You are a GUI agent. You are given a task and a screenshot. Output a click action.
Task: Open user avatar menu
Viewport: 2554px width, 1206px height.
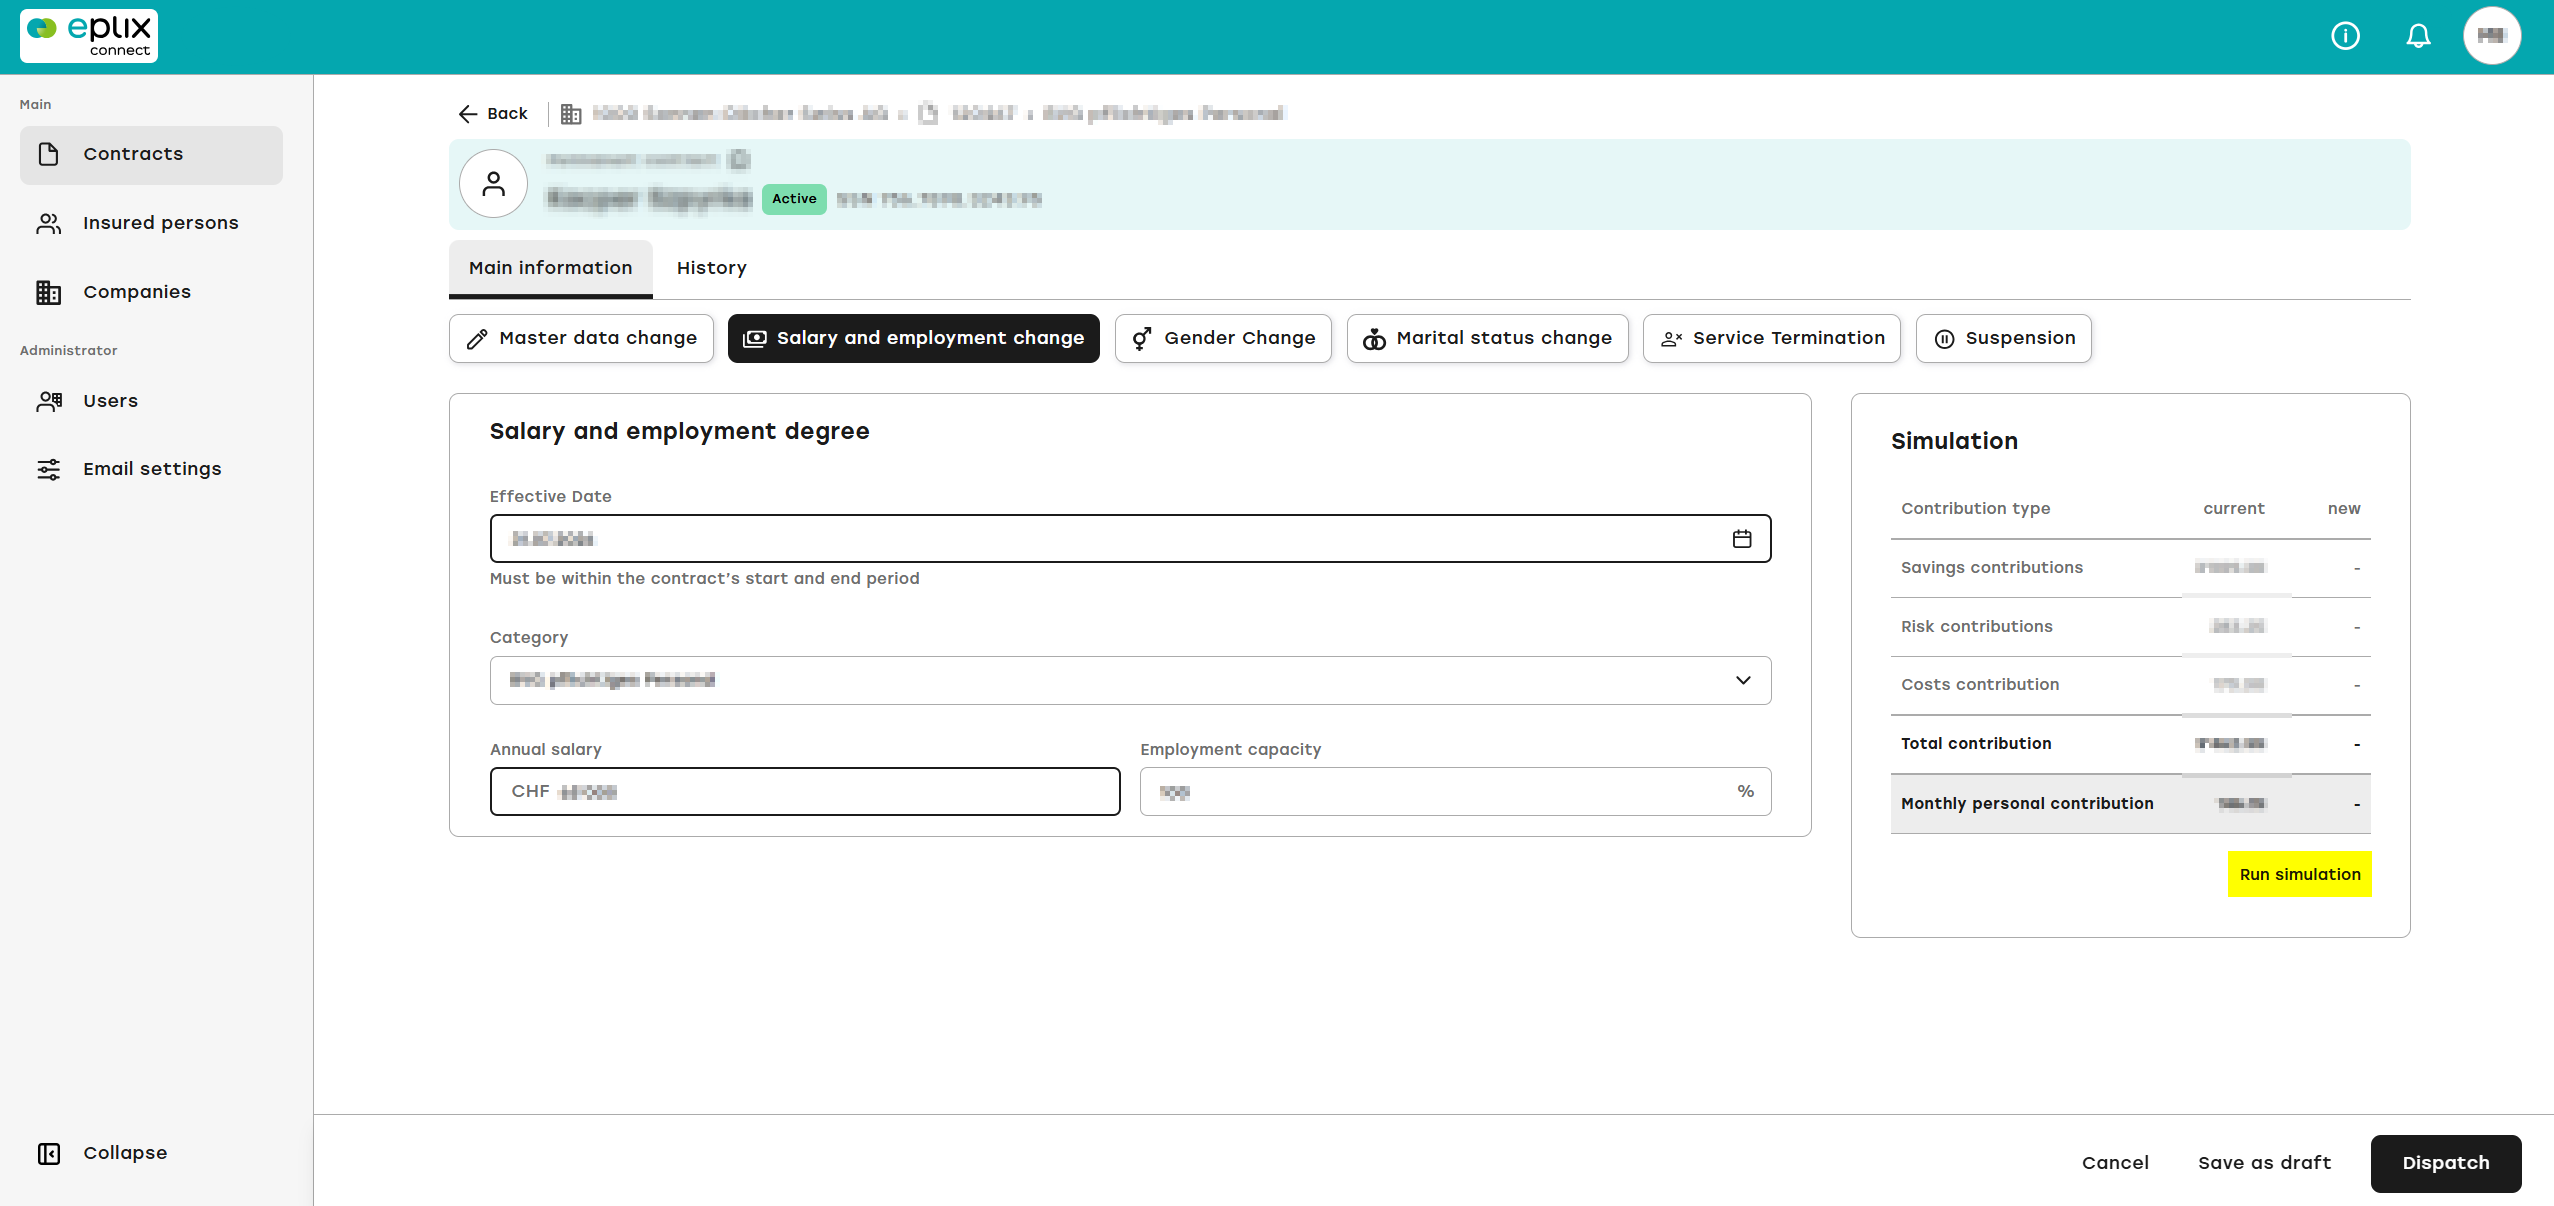(x=2491, y=36)
